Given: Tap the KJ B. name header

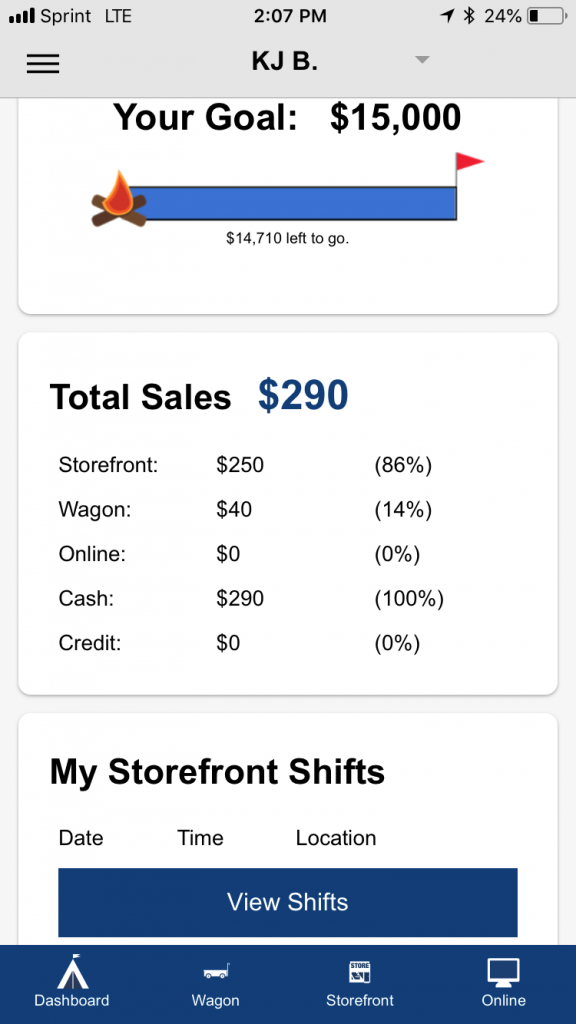Looking at the screenshot, I should [x=284, y=61].
